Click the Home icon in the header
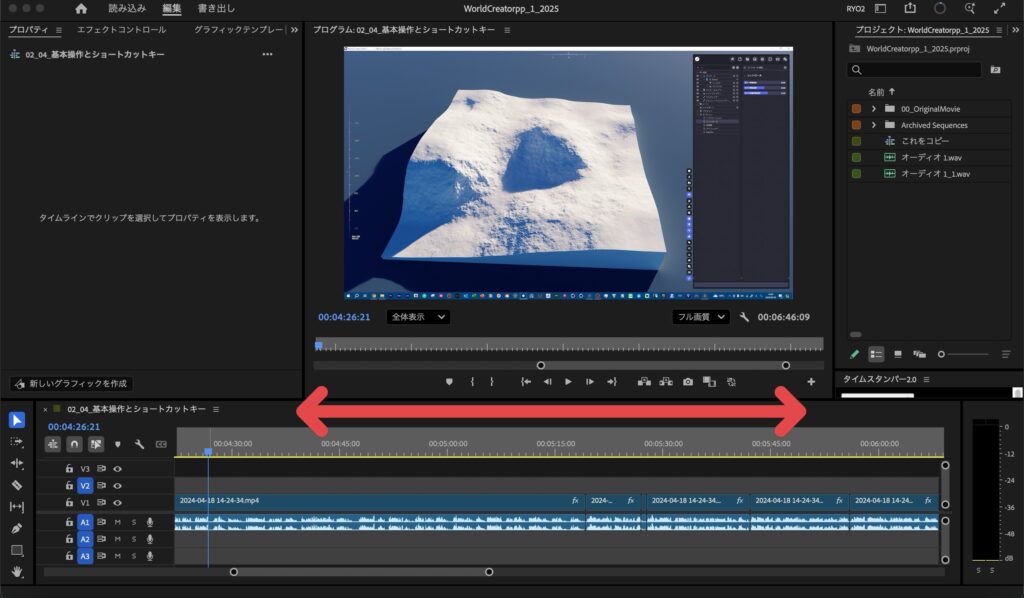Image resolution: width=1024 pixels, height=598 pixels. click(82, 8)
